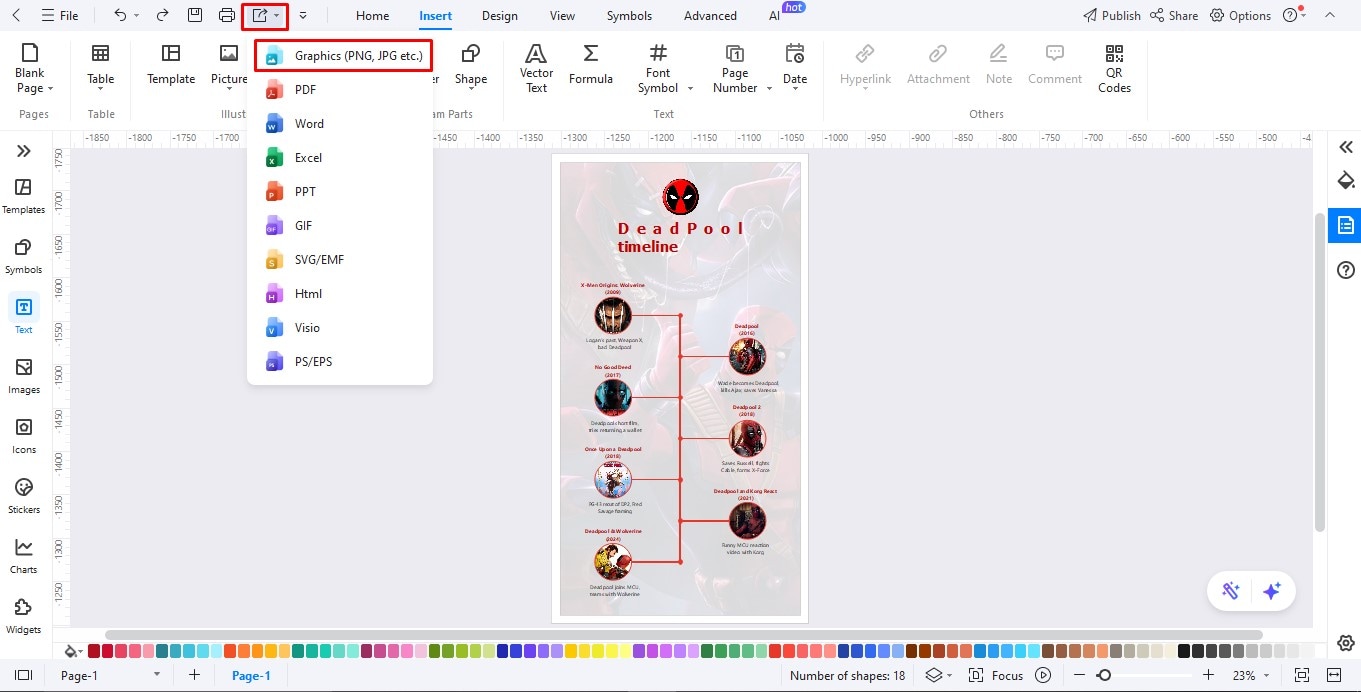1361x692 pixels.
Task: Open the Page-1 dropdown selector
Action: pos(110,676)
